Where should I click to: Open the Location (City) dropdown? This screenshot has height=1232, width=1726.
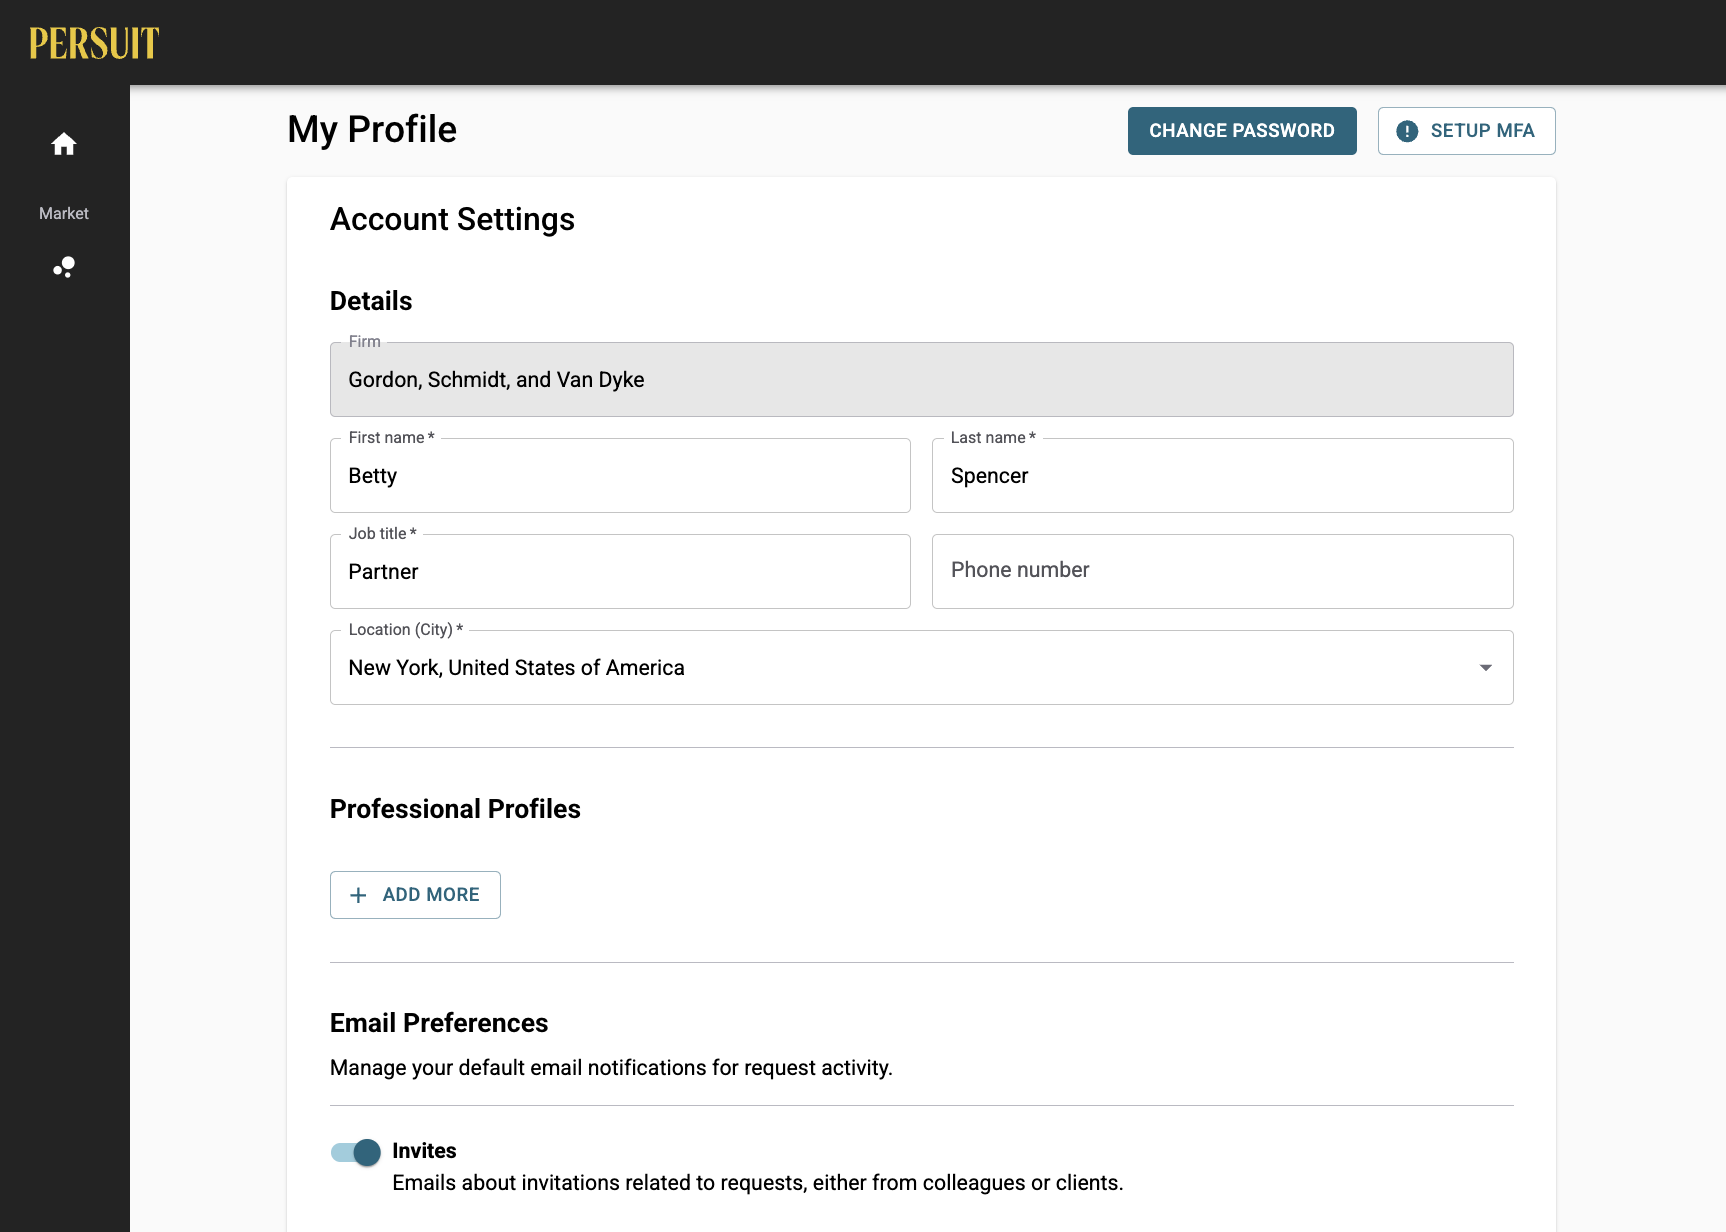[921, 668]
